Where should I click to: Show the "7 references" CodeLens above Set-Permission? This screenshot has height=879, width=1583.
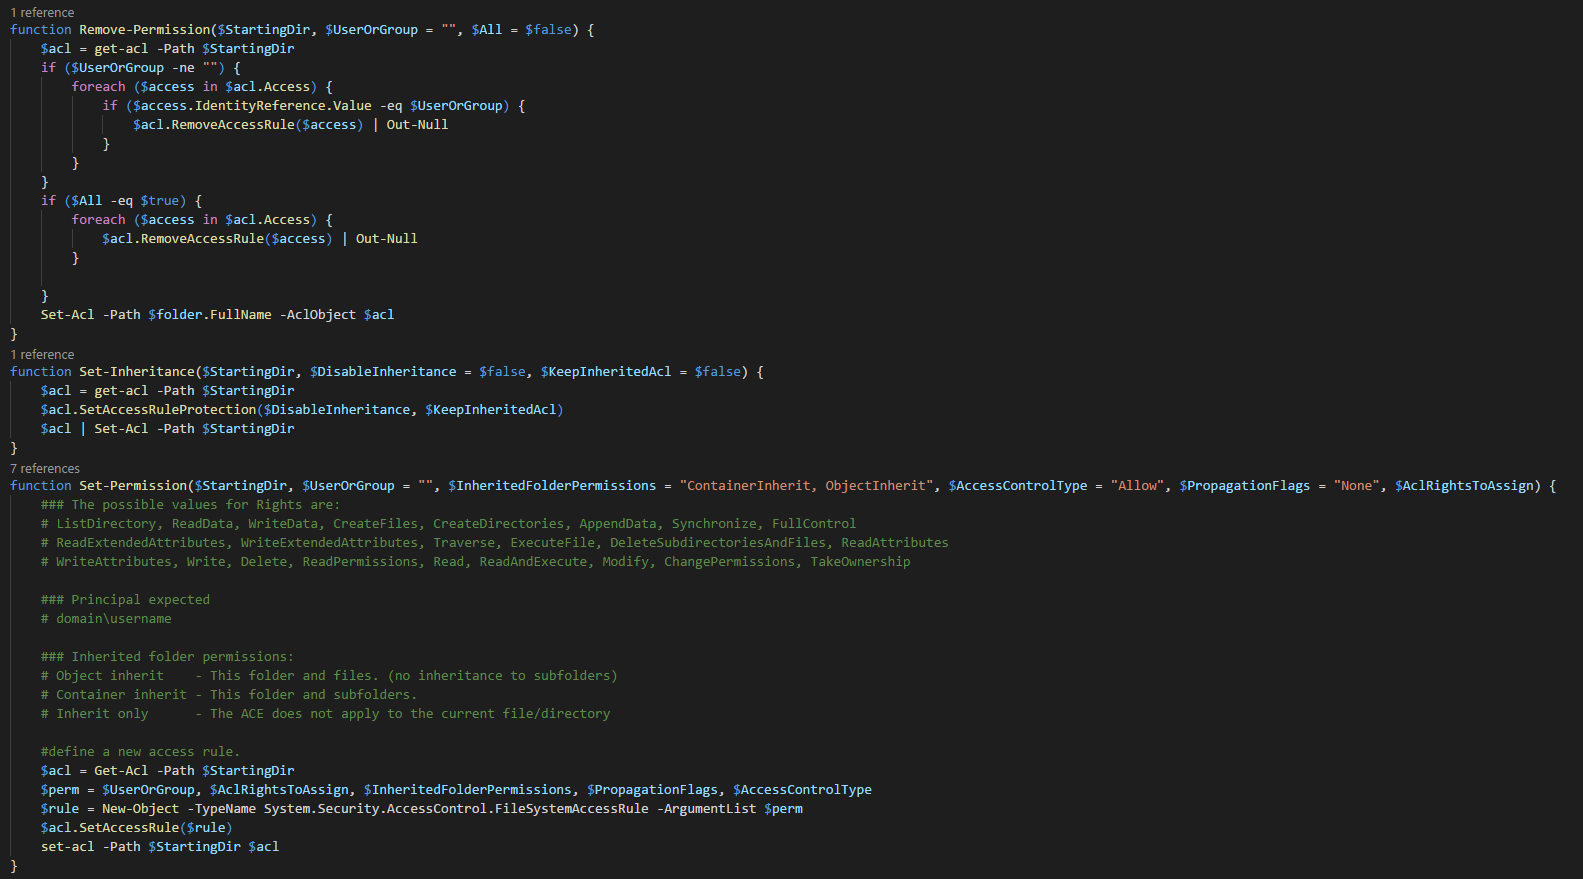tap(45, 468)
